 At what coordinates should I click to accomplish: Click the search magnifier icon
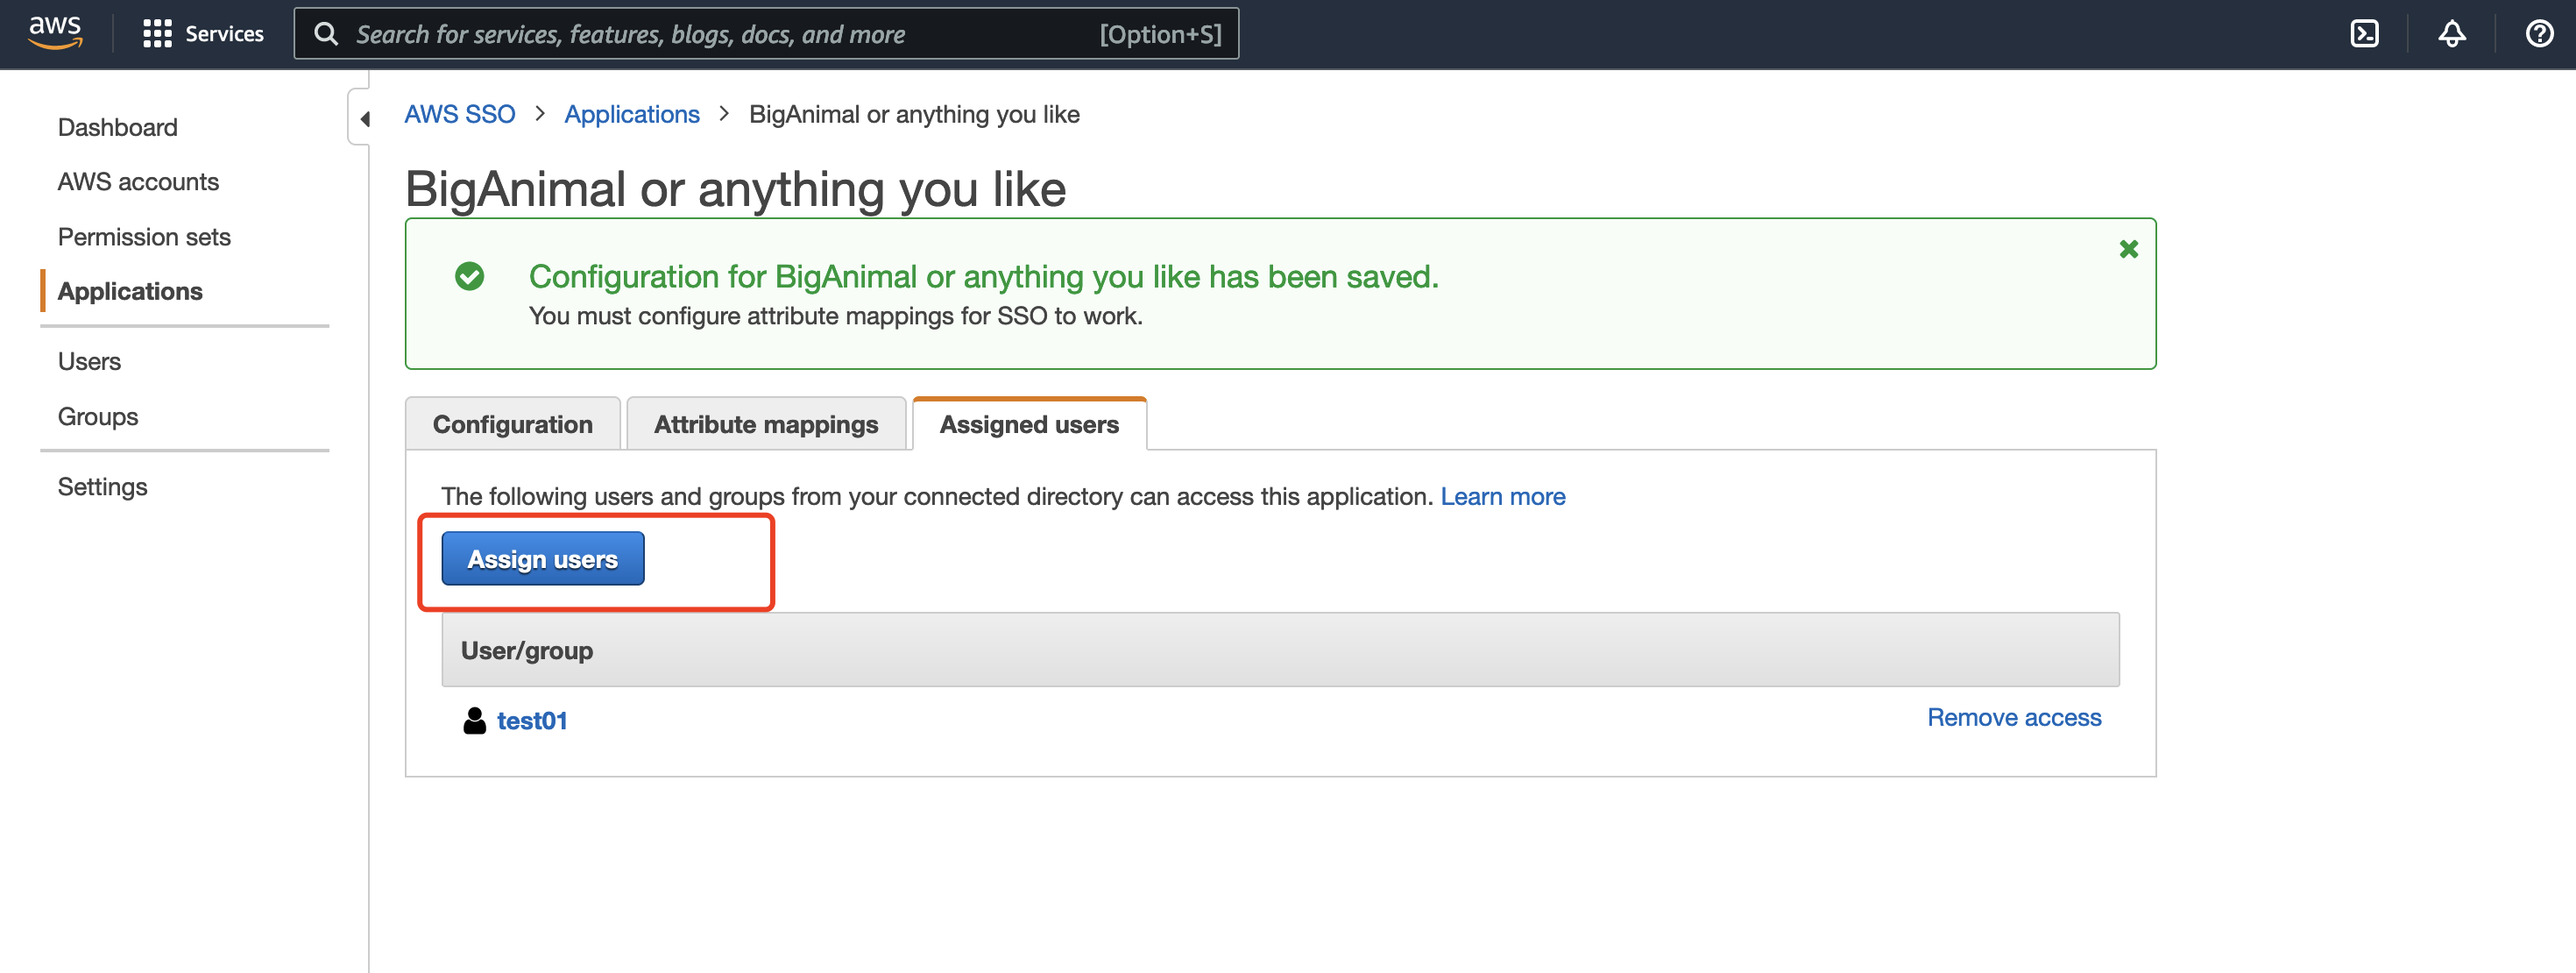(x=326, y=34)
